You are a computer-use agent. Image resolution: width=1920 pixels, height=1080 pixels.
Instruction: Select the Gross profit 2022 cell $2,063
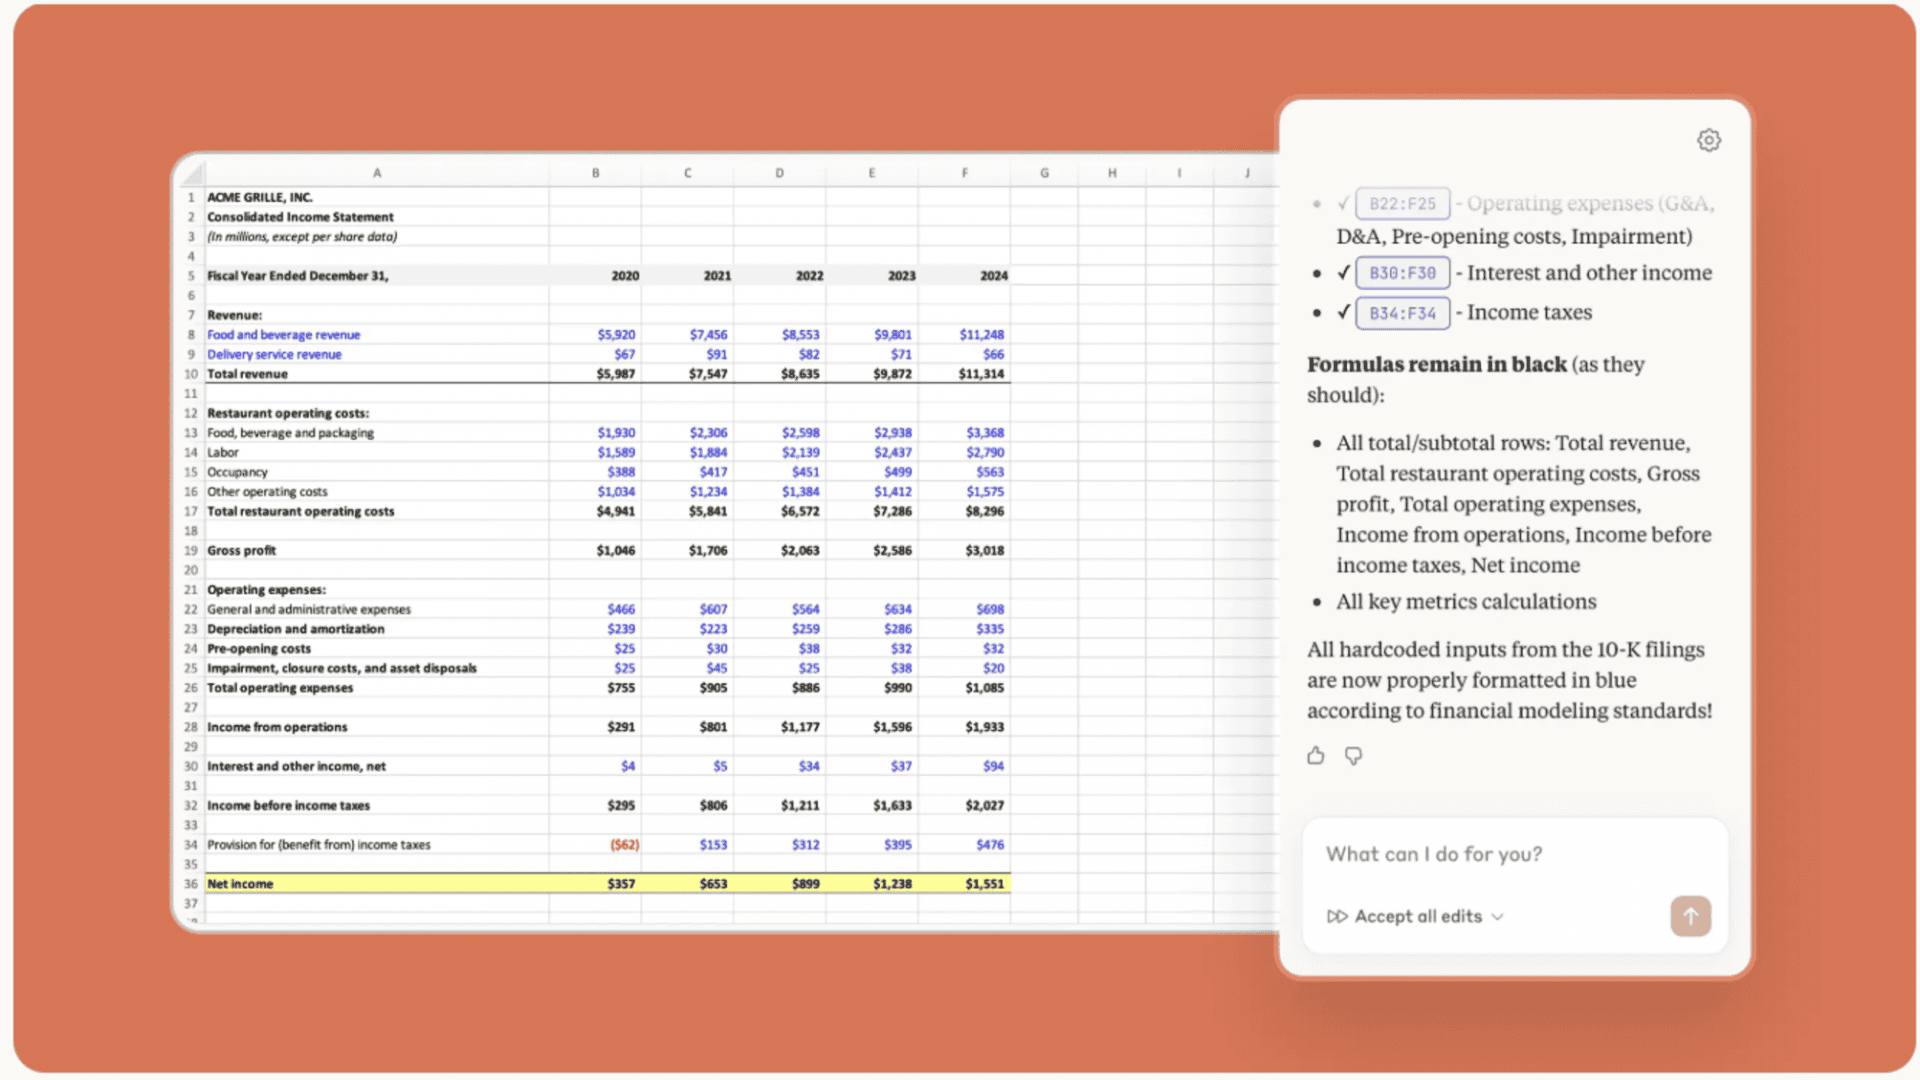tap(799, 551)
